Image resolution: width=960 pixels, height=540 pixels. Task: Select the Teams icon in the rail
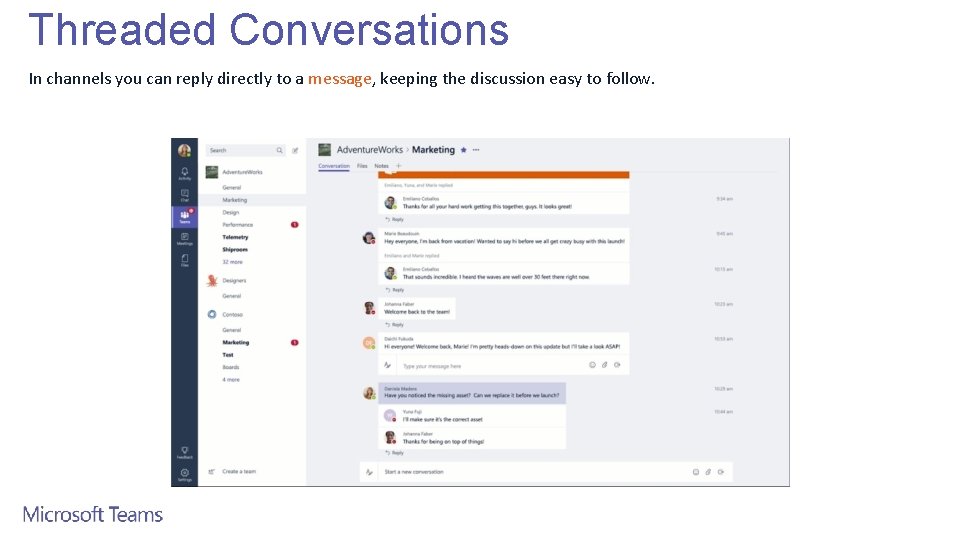[x=184, y=217]
